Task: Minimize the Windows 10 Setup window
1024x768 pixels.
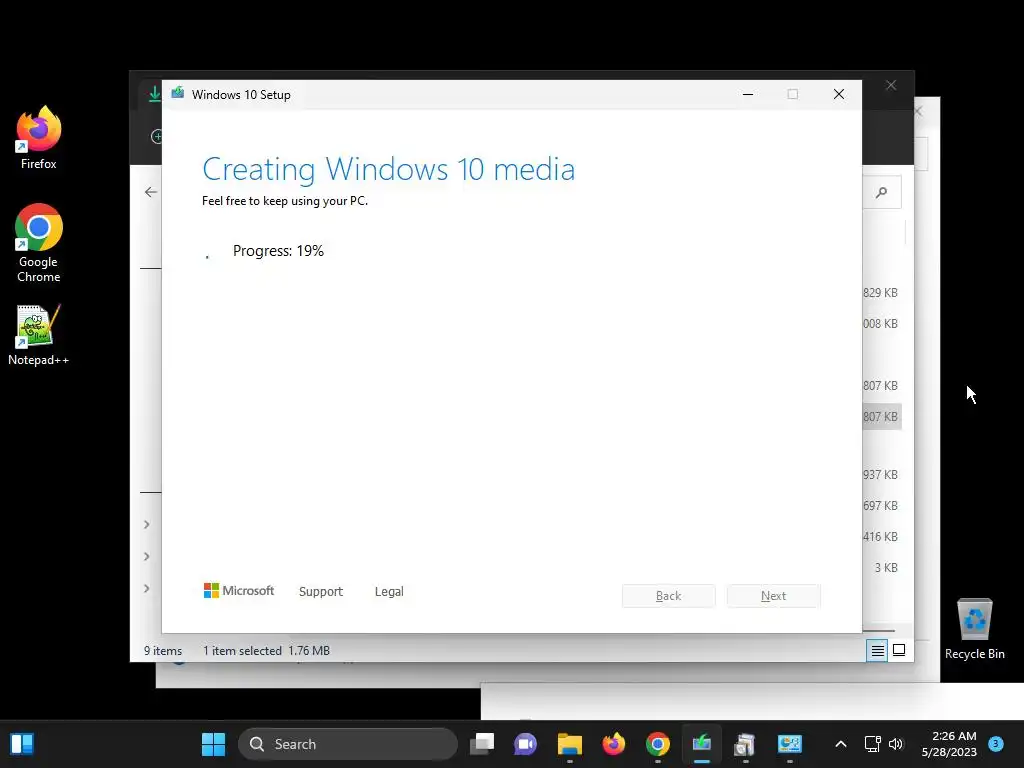Action: pos(748,95)
